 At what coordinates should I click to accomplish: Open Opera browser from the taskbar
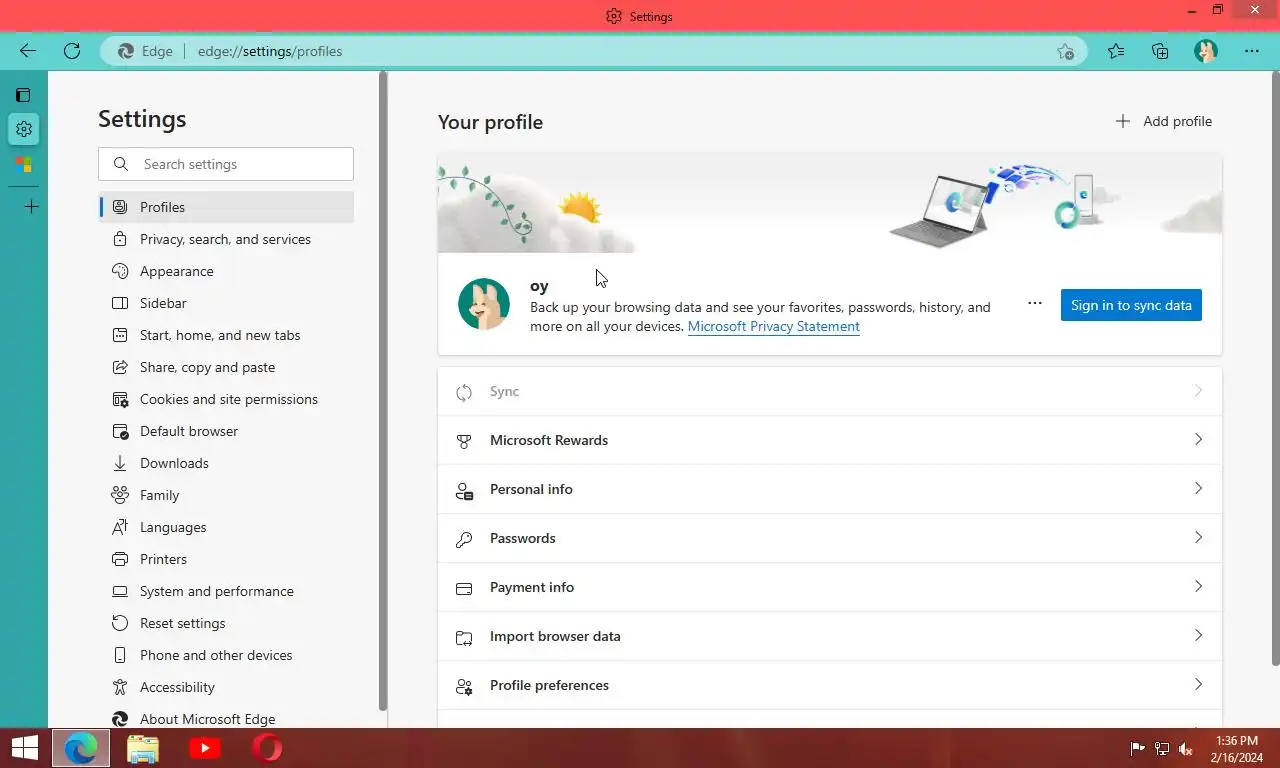267,748
